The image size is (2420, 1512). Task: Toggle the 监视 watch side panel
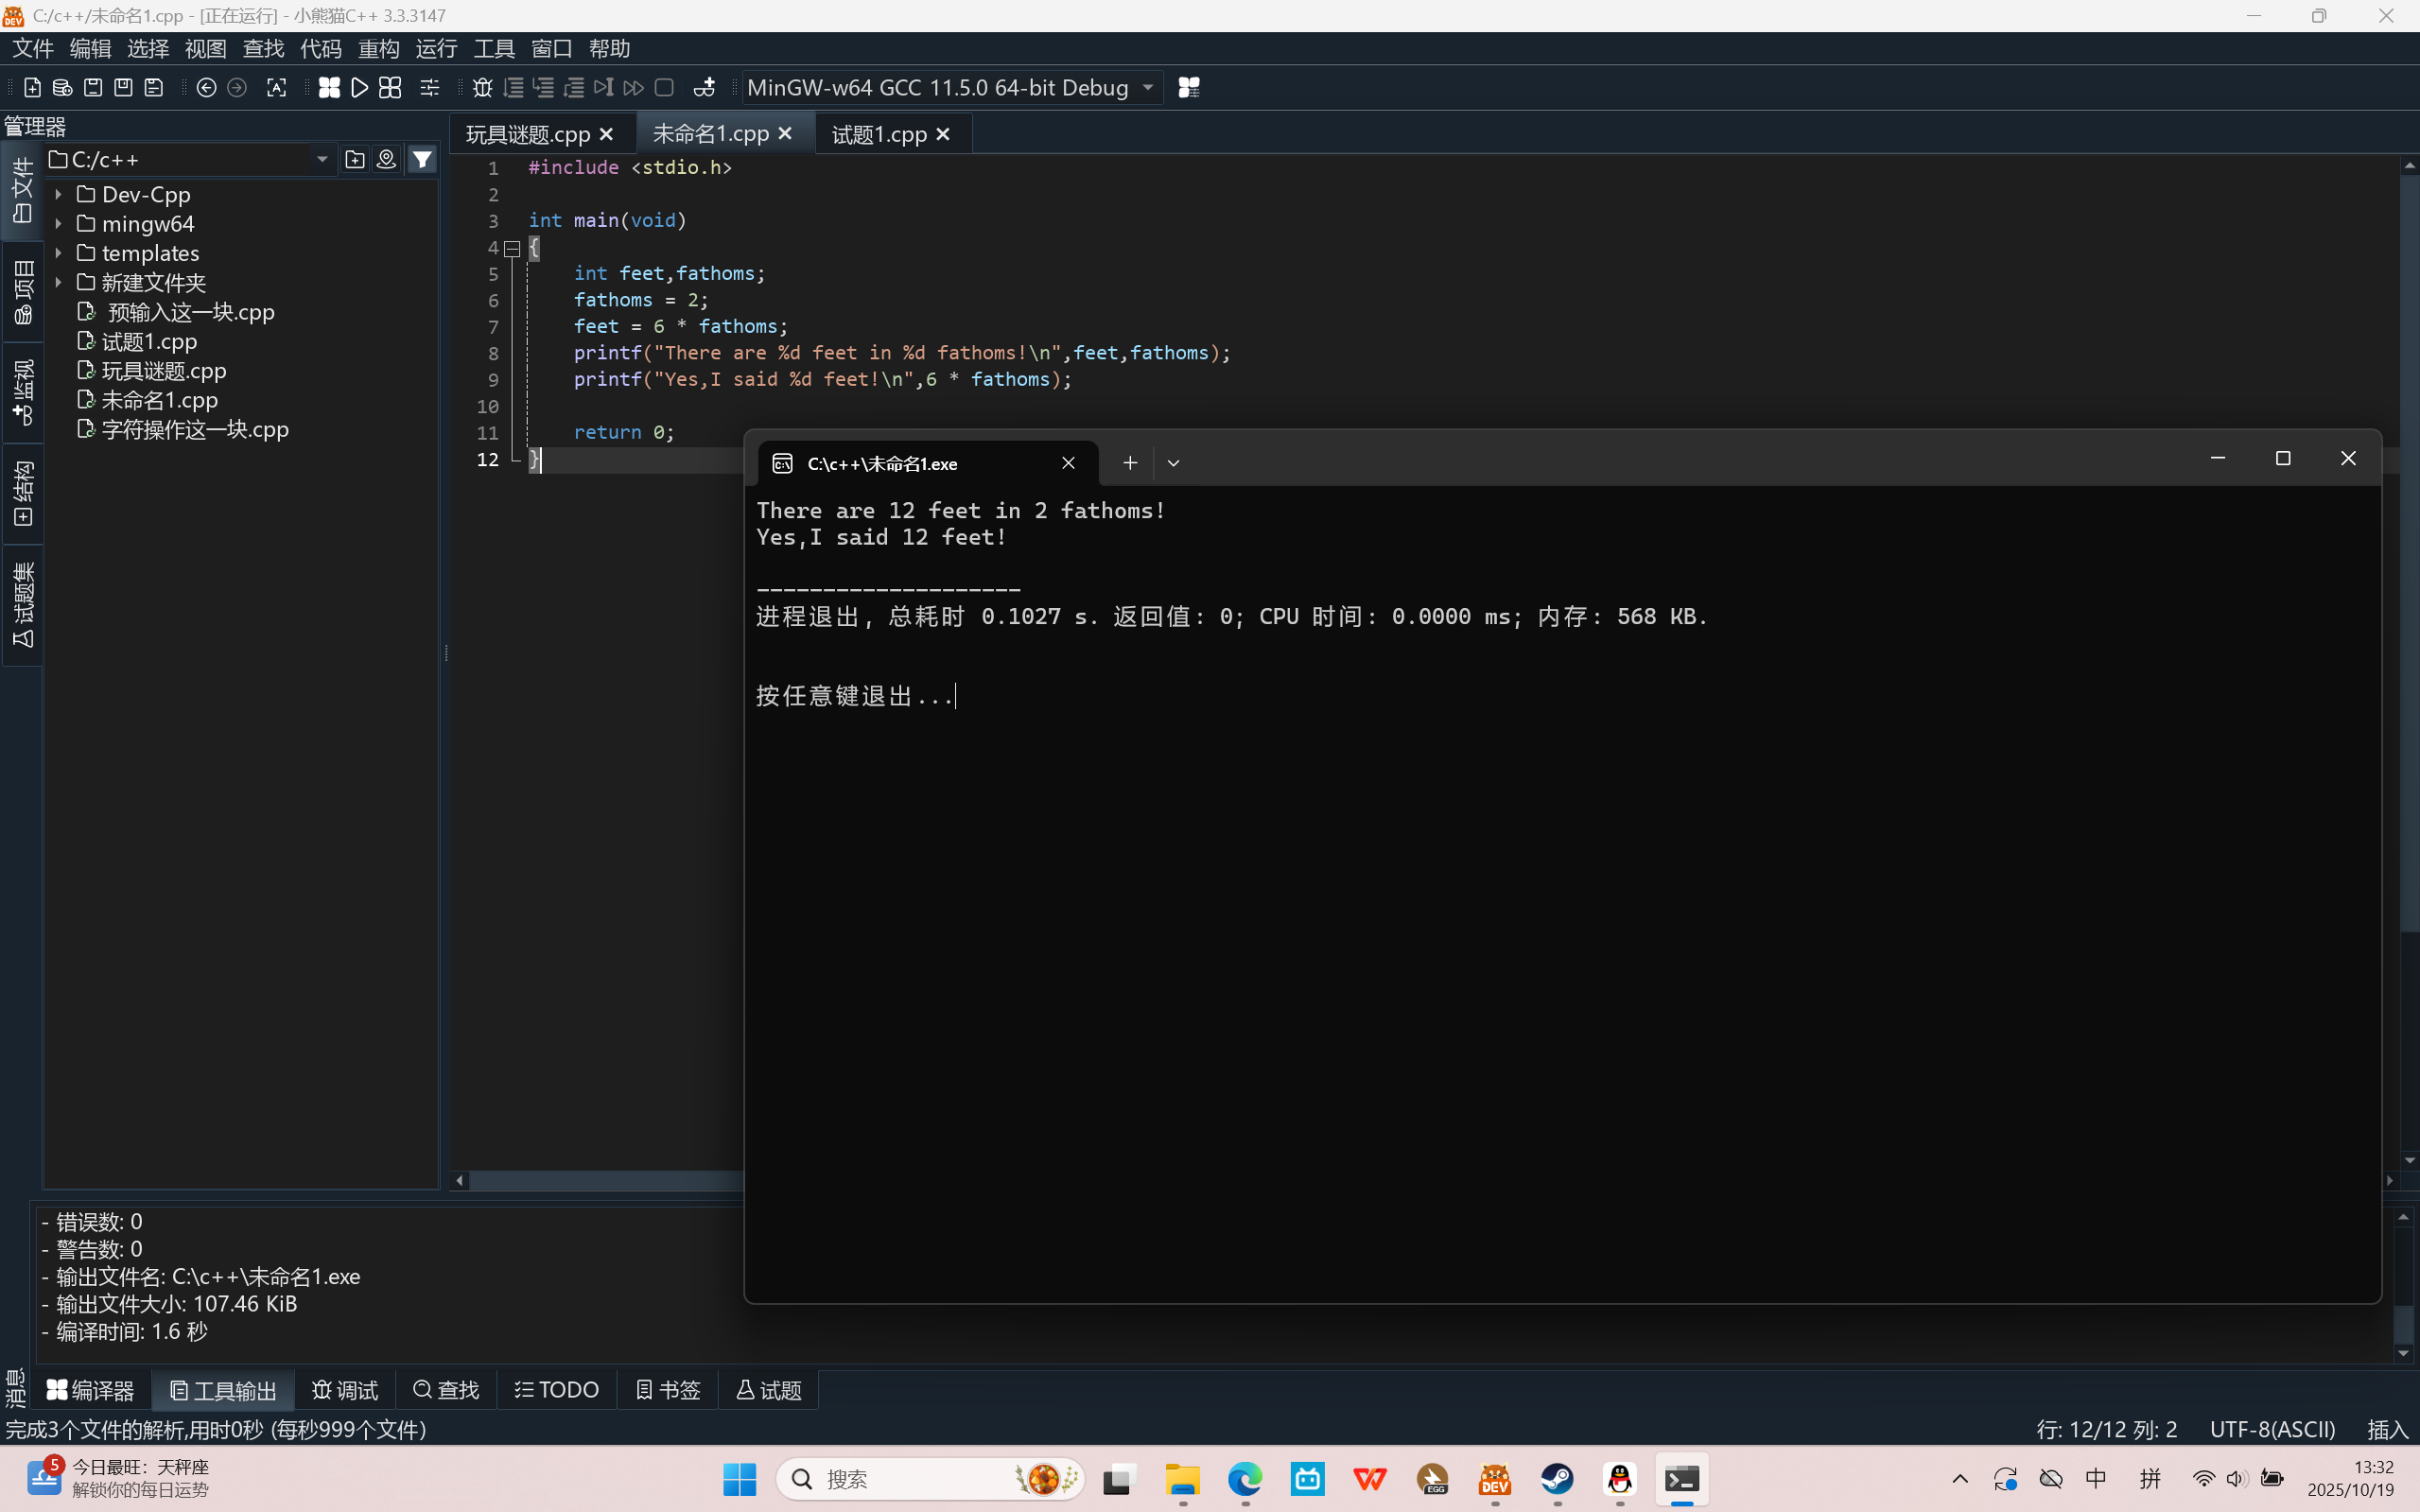pos(23,392)
